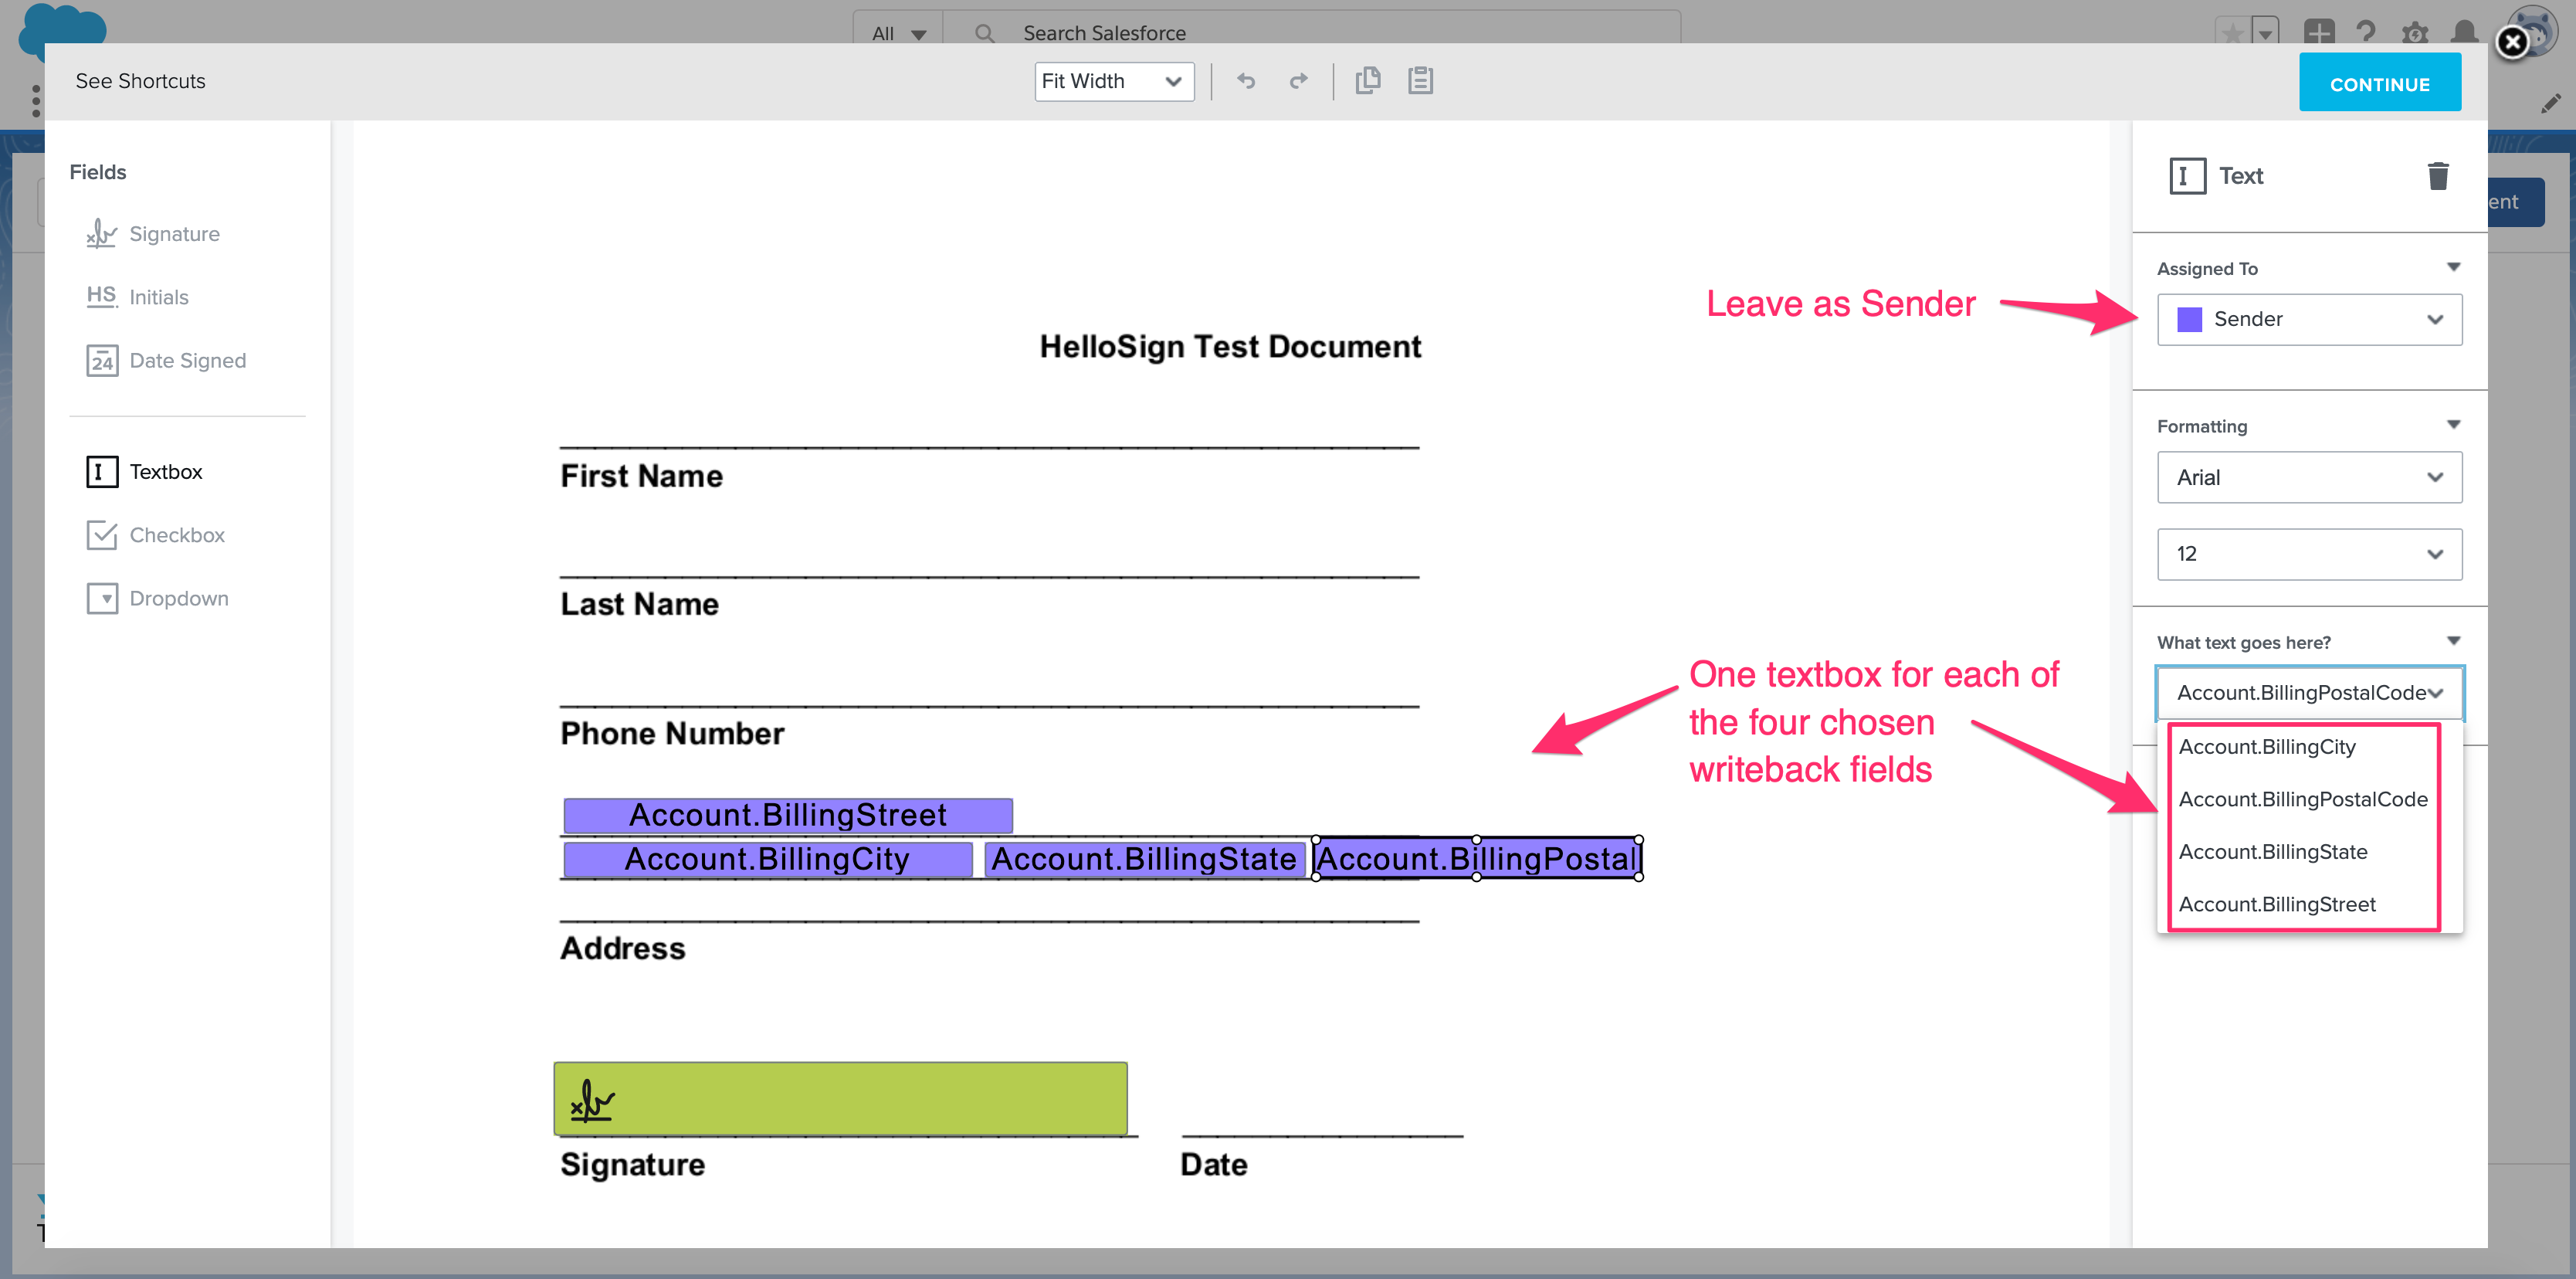The height and width of the screenshot is (1279, 2576).
Task: Click See Shortcuts menu label
Action: click(141, 80)
